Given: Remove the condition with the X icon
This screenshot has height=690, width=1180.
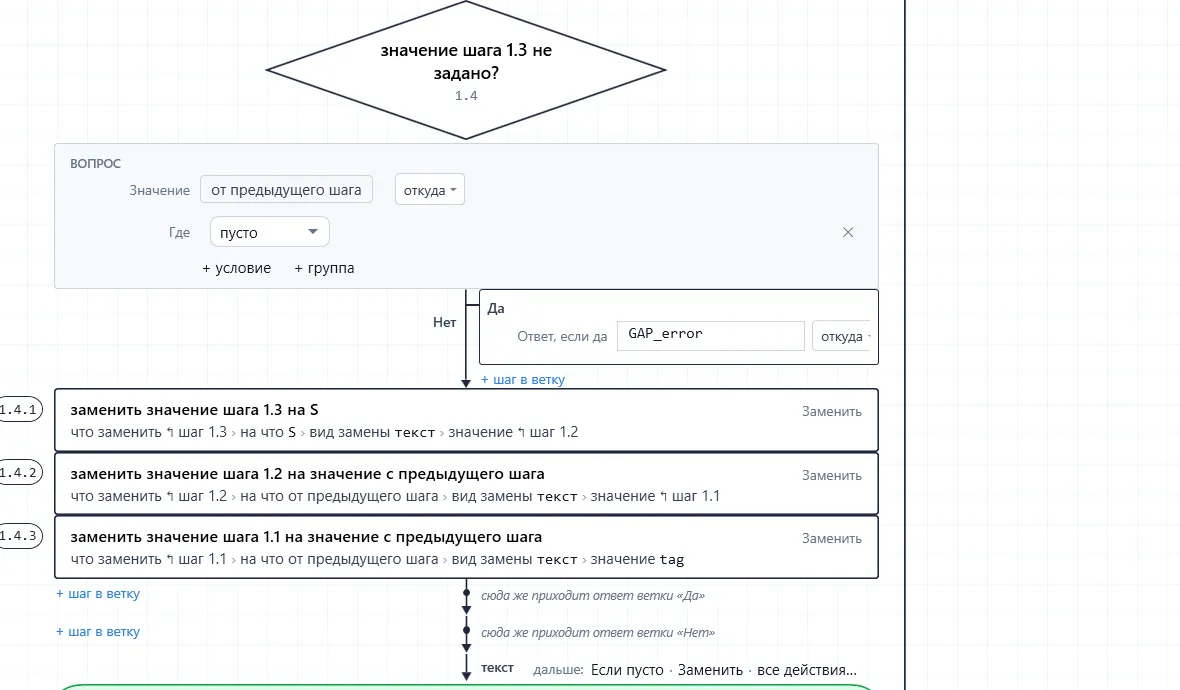Looking at the screenshot, I should [848, 233].
